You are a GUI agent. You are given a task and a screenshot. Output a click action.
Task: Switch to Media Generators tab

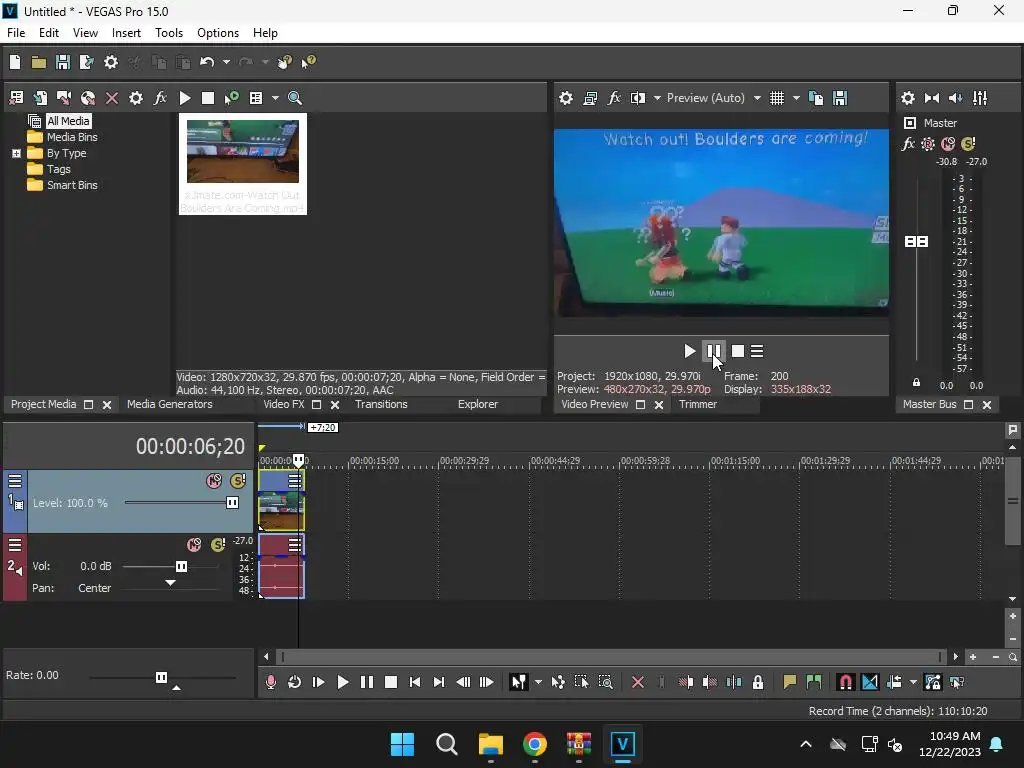[170, 404]
